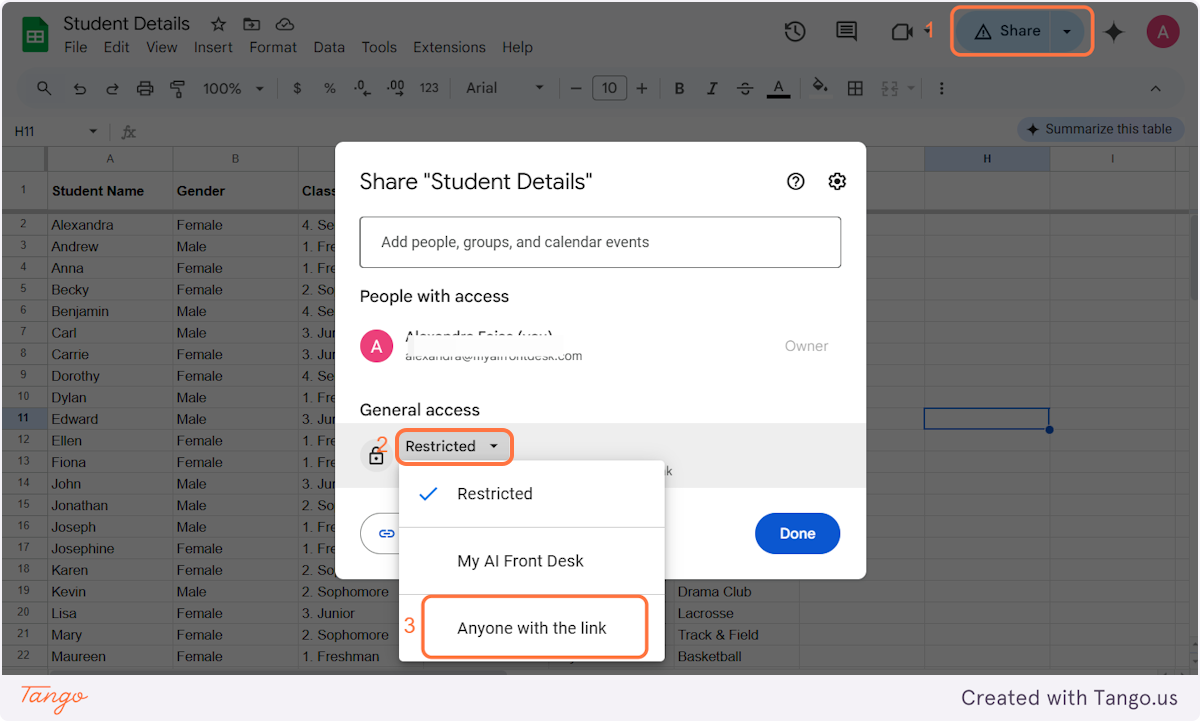Apply strikethrough formatting

(744, 88)
